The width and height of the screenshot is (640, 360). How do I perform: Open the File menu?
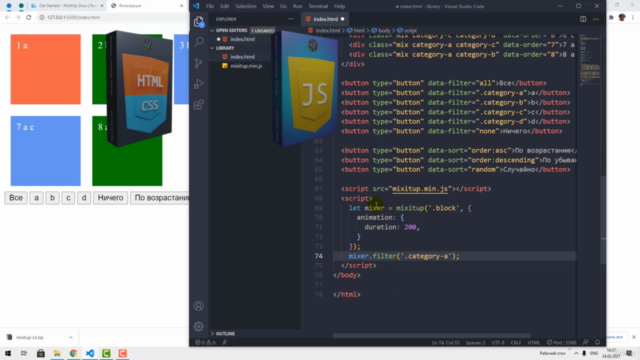pos(210,6)
